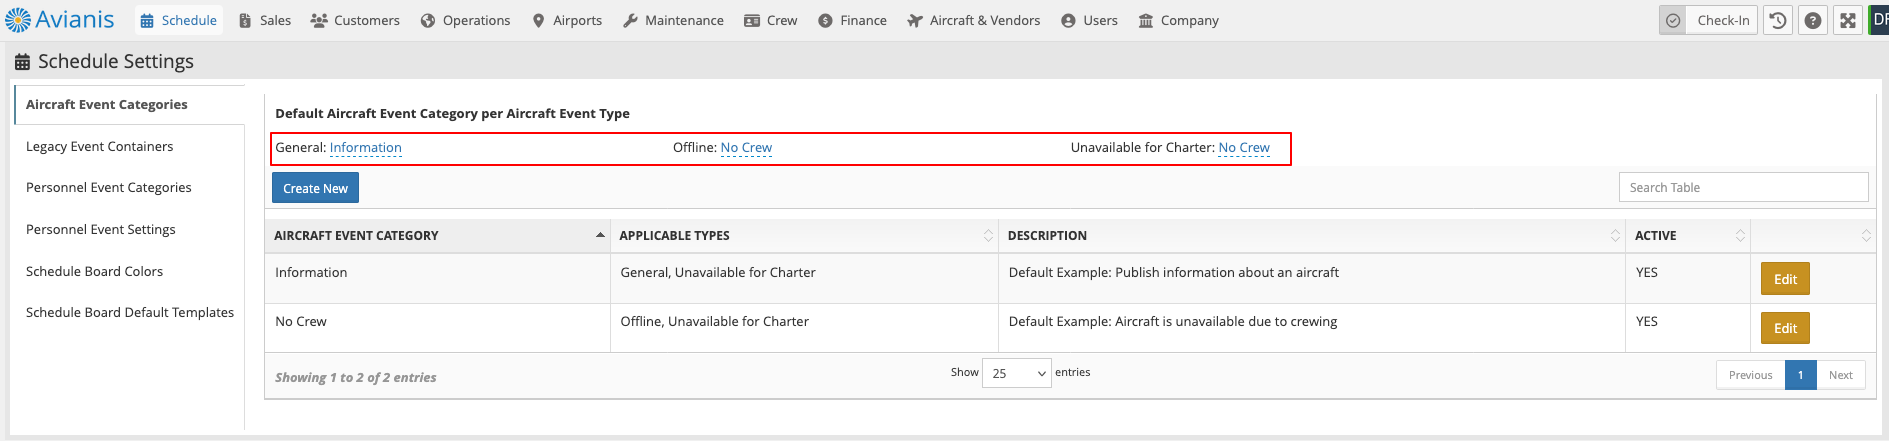Go to the Next table page
This screenshot has height=441, width=1889.
(x=1840, y=375)
